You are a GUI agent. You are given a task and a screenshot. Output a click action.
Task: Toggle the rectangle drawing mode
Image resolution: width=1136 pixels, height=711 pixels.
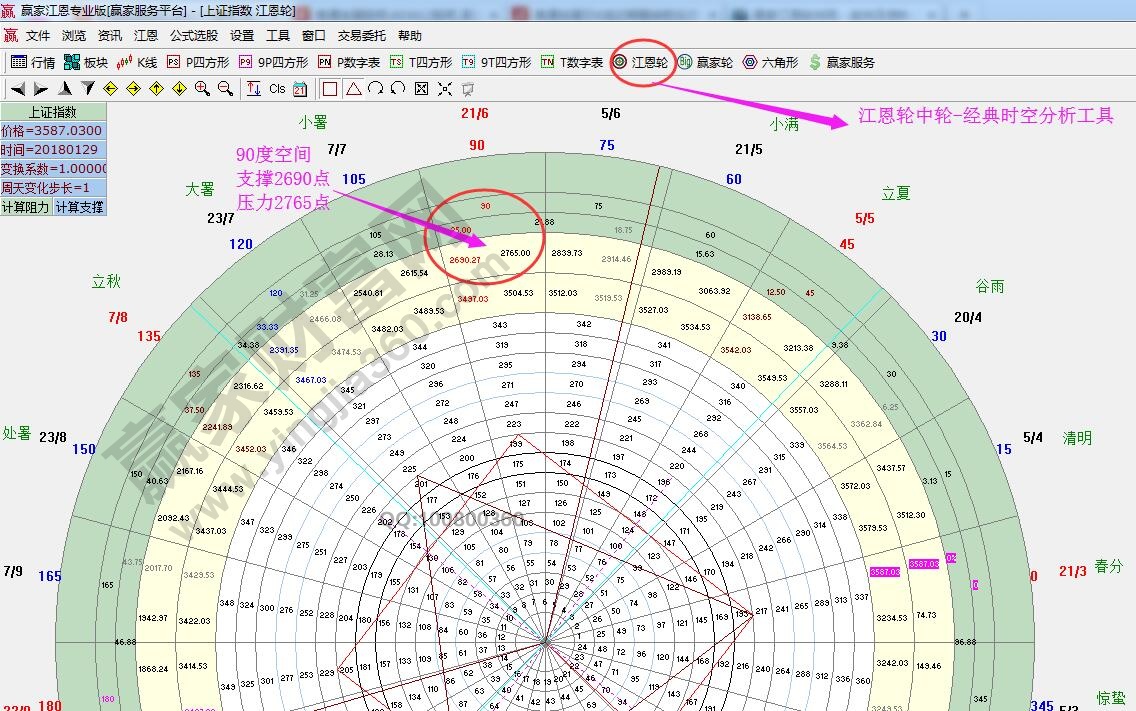(330, 88)
